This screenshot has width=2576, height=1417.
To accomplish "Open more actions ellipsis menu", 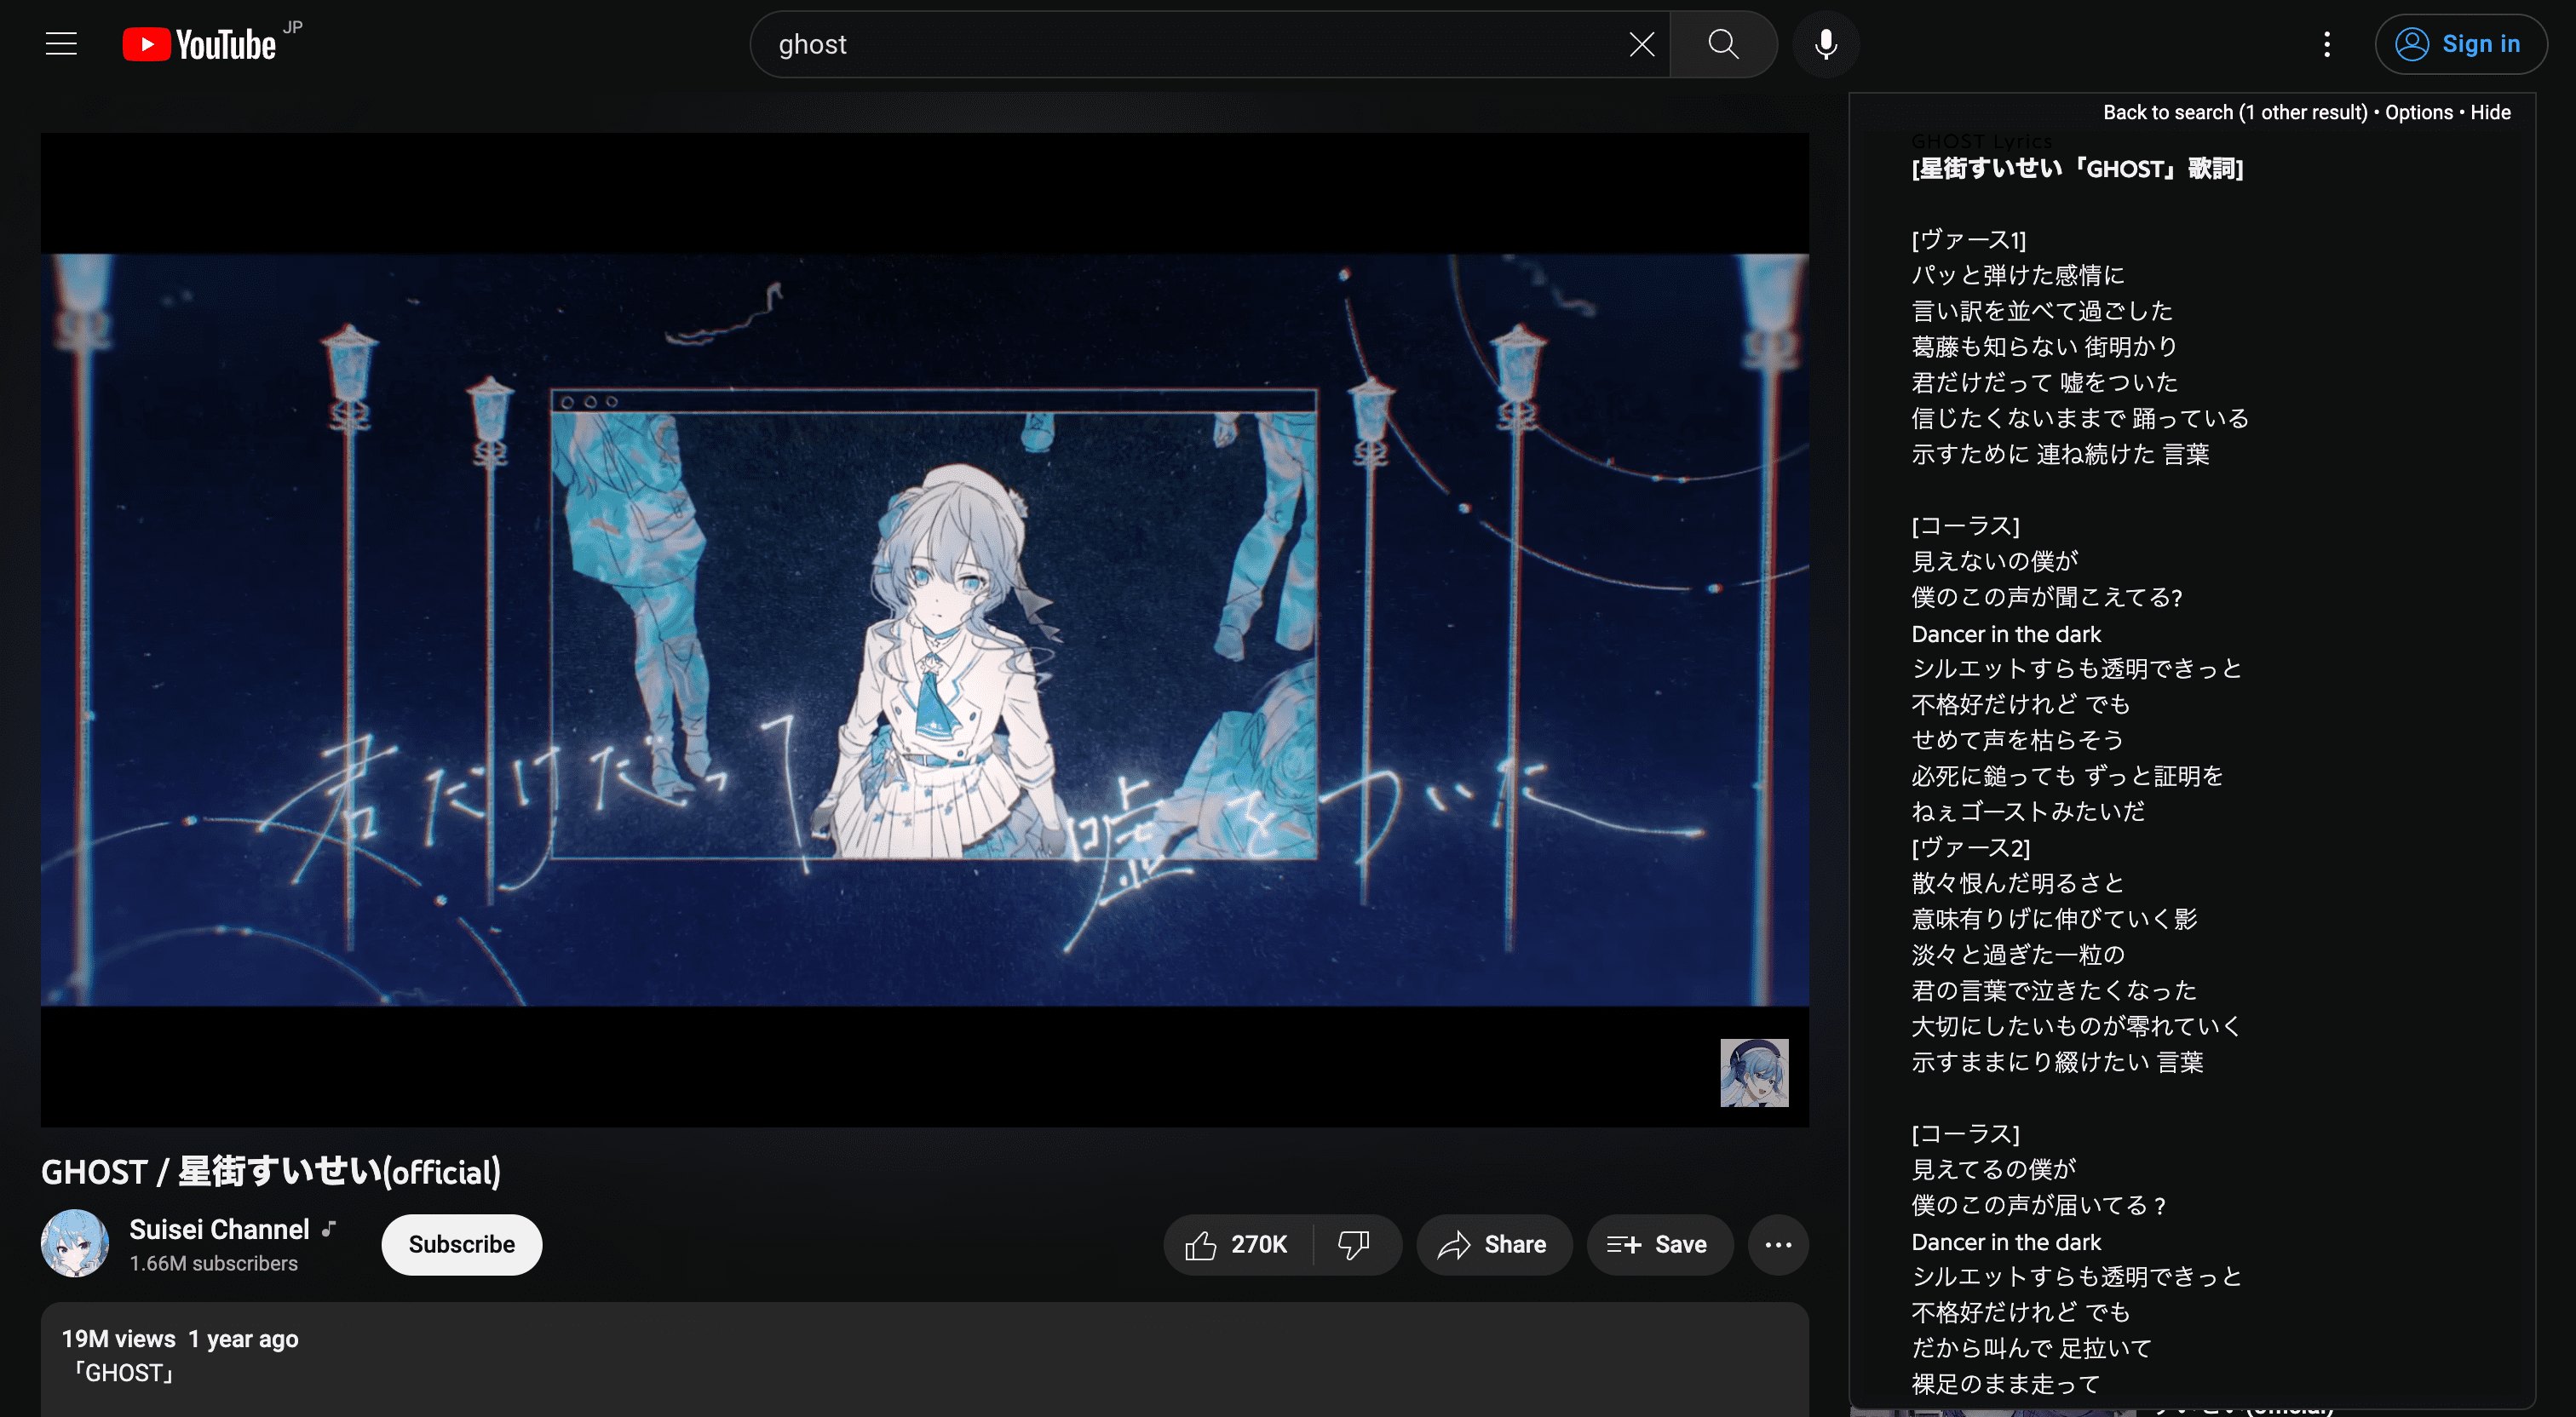I will click(x=1777, y=1244).
